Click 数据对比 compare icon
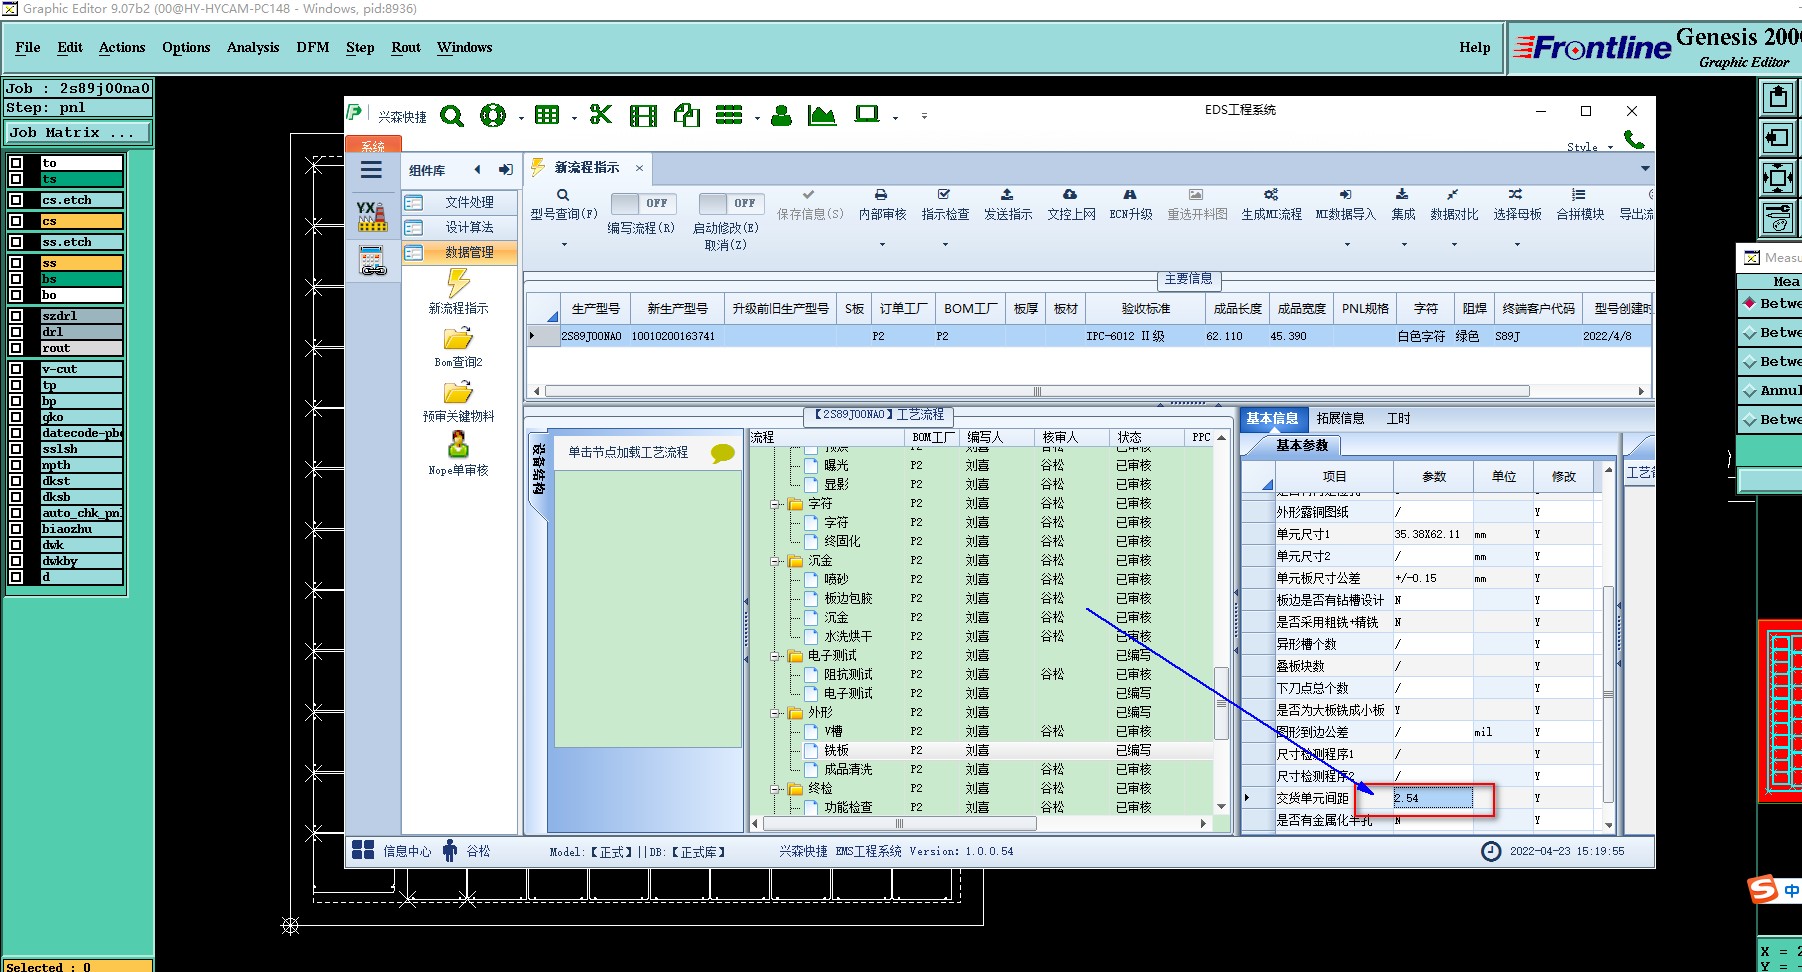Viewport: 1802px width, 972px height. pyautogui.click(x=1453, y=195)
